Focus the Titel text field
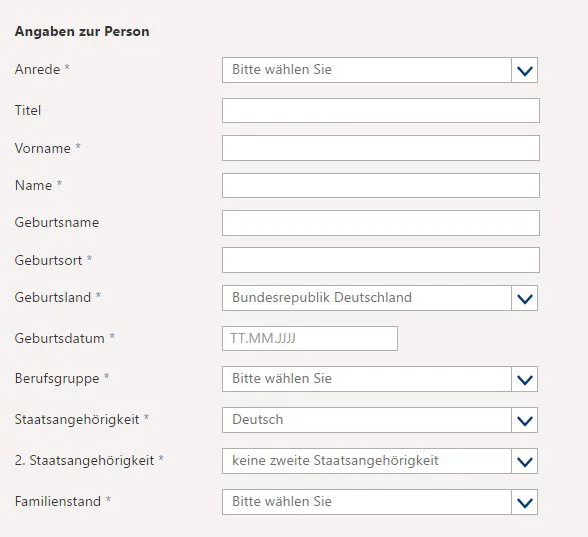The image size is (588, 537). click(381, 111)
